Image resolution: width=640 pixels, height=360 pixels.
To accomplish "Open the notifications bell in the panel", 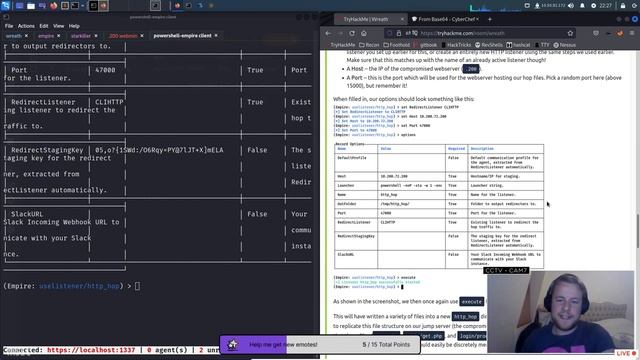I will (582, 6).
